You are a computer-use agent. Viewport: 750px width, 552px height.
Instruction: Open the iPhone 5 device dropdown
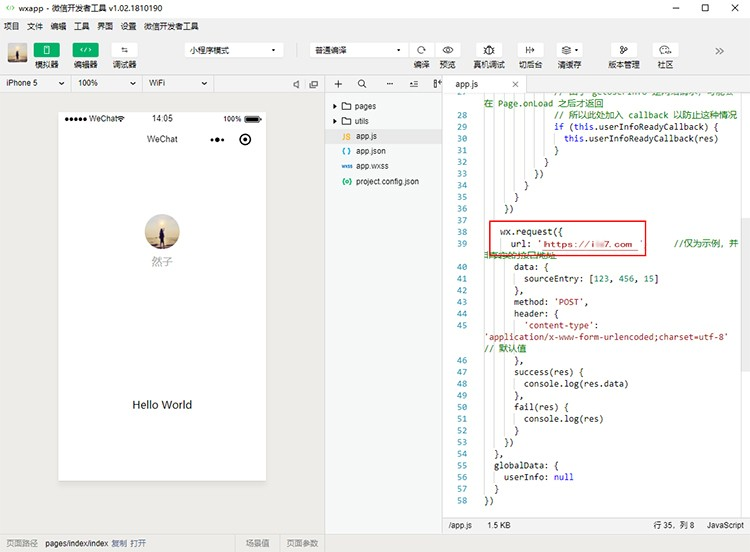tap(34, 83)
